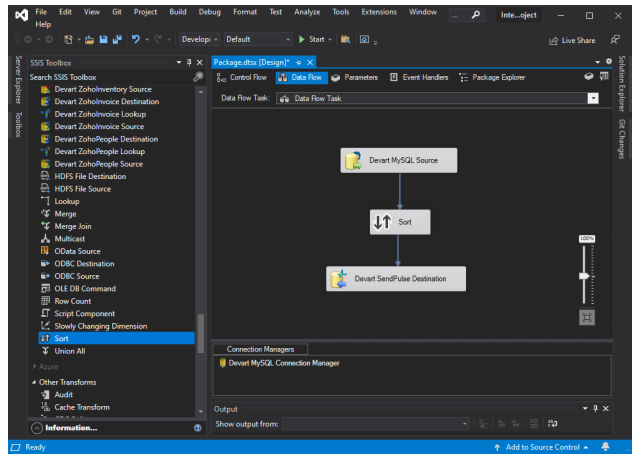Click the Visual Studio logo icon
640x462 pixels.
tap(22, 15)
